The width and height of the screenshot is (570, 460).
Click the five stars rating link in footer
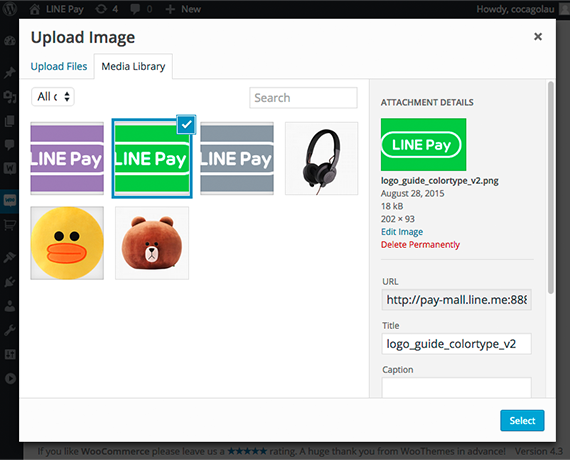tap(247, 451)
